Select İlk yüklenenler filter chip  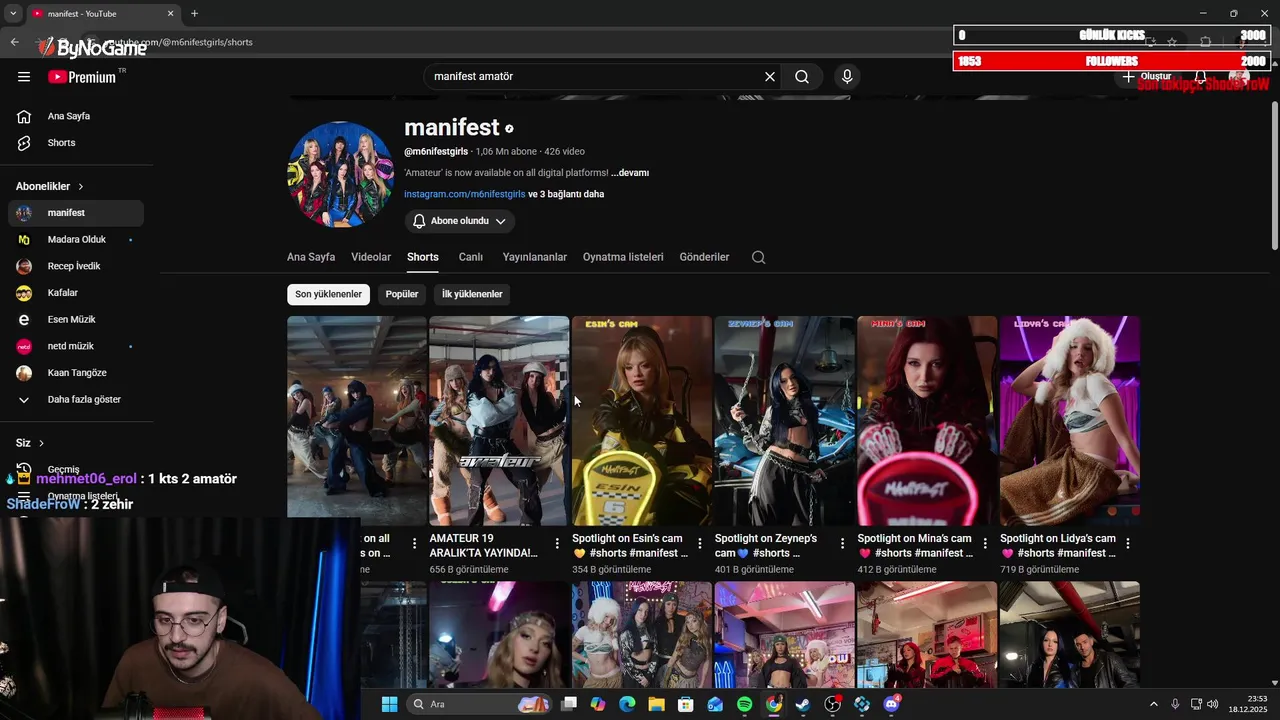tap(472, 294)
